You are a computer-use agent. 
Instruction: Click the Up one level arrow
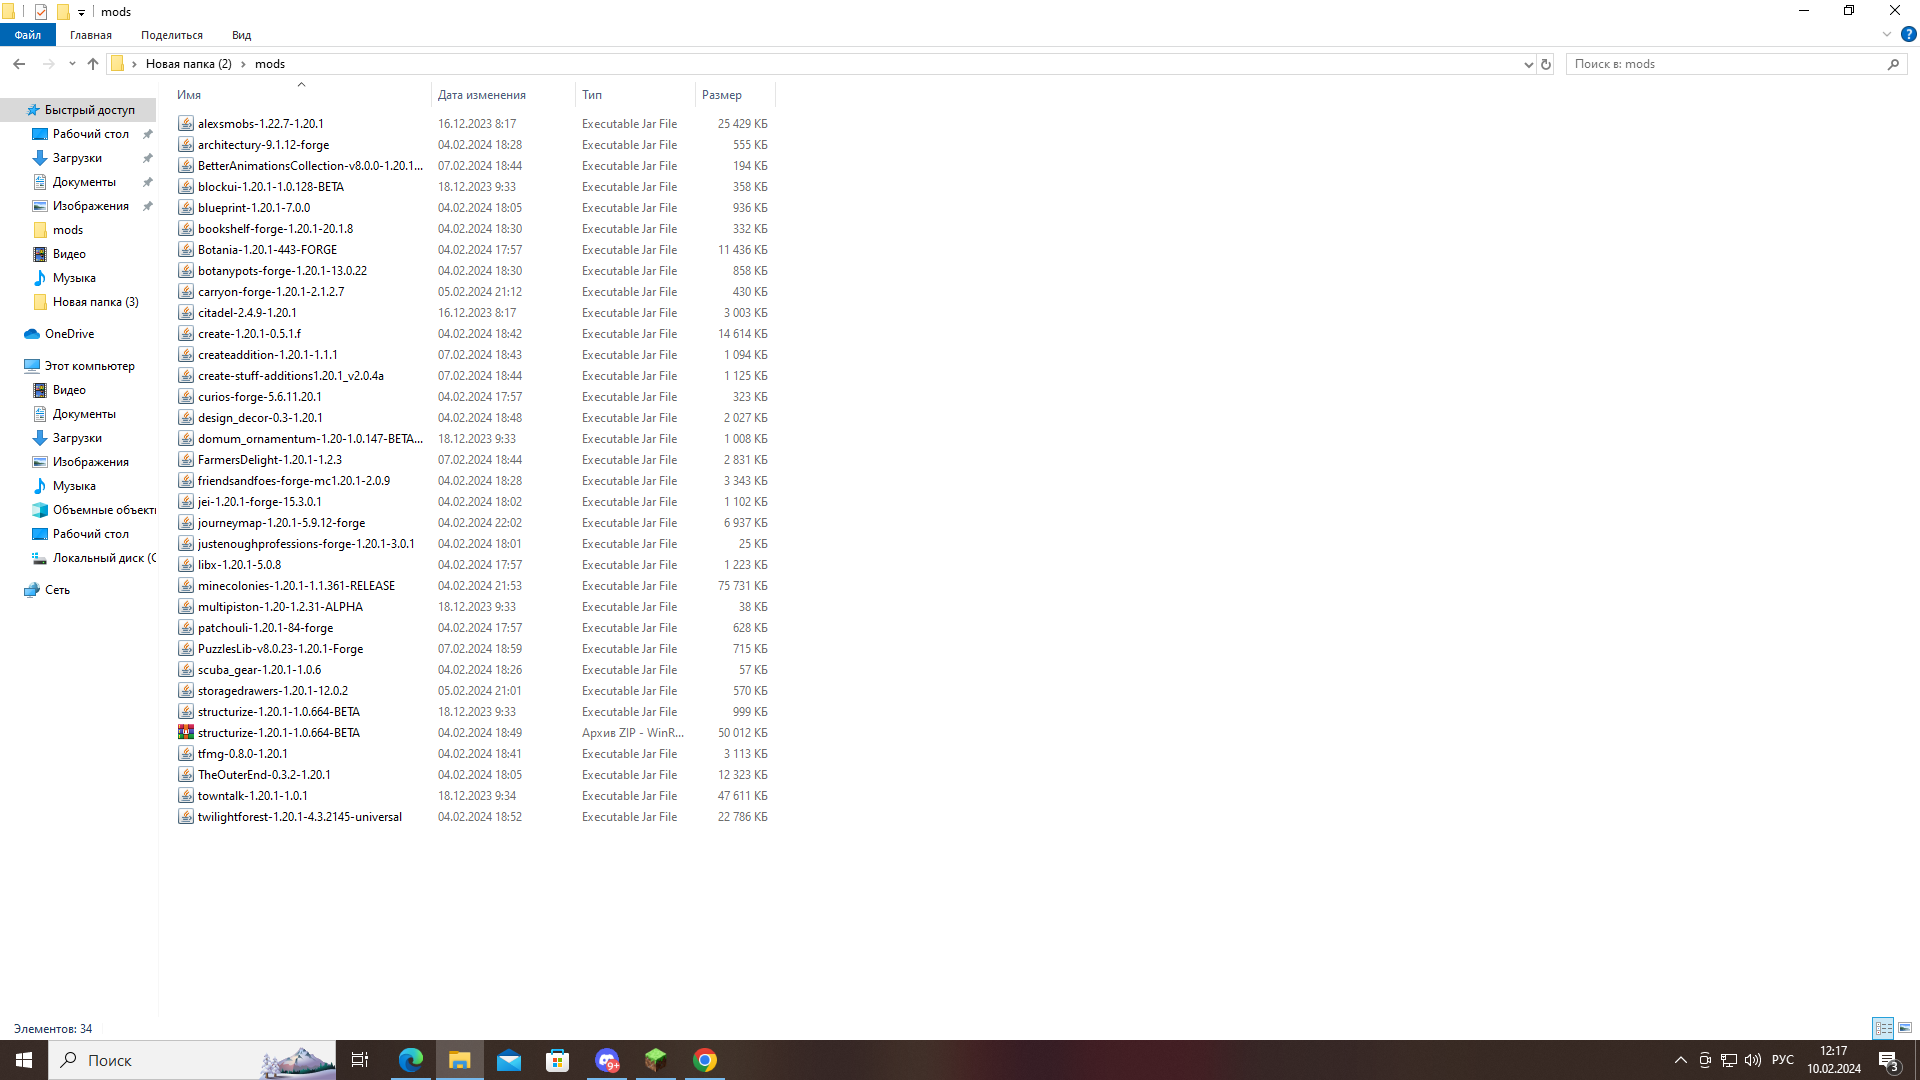93,64
